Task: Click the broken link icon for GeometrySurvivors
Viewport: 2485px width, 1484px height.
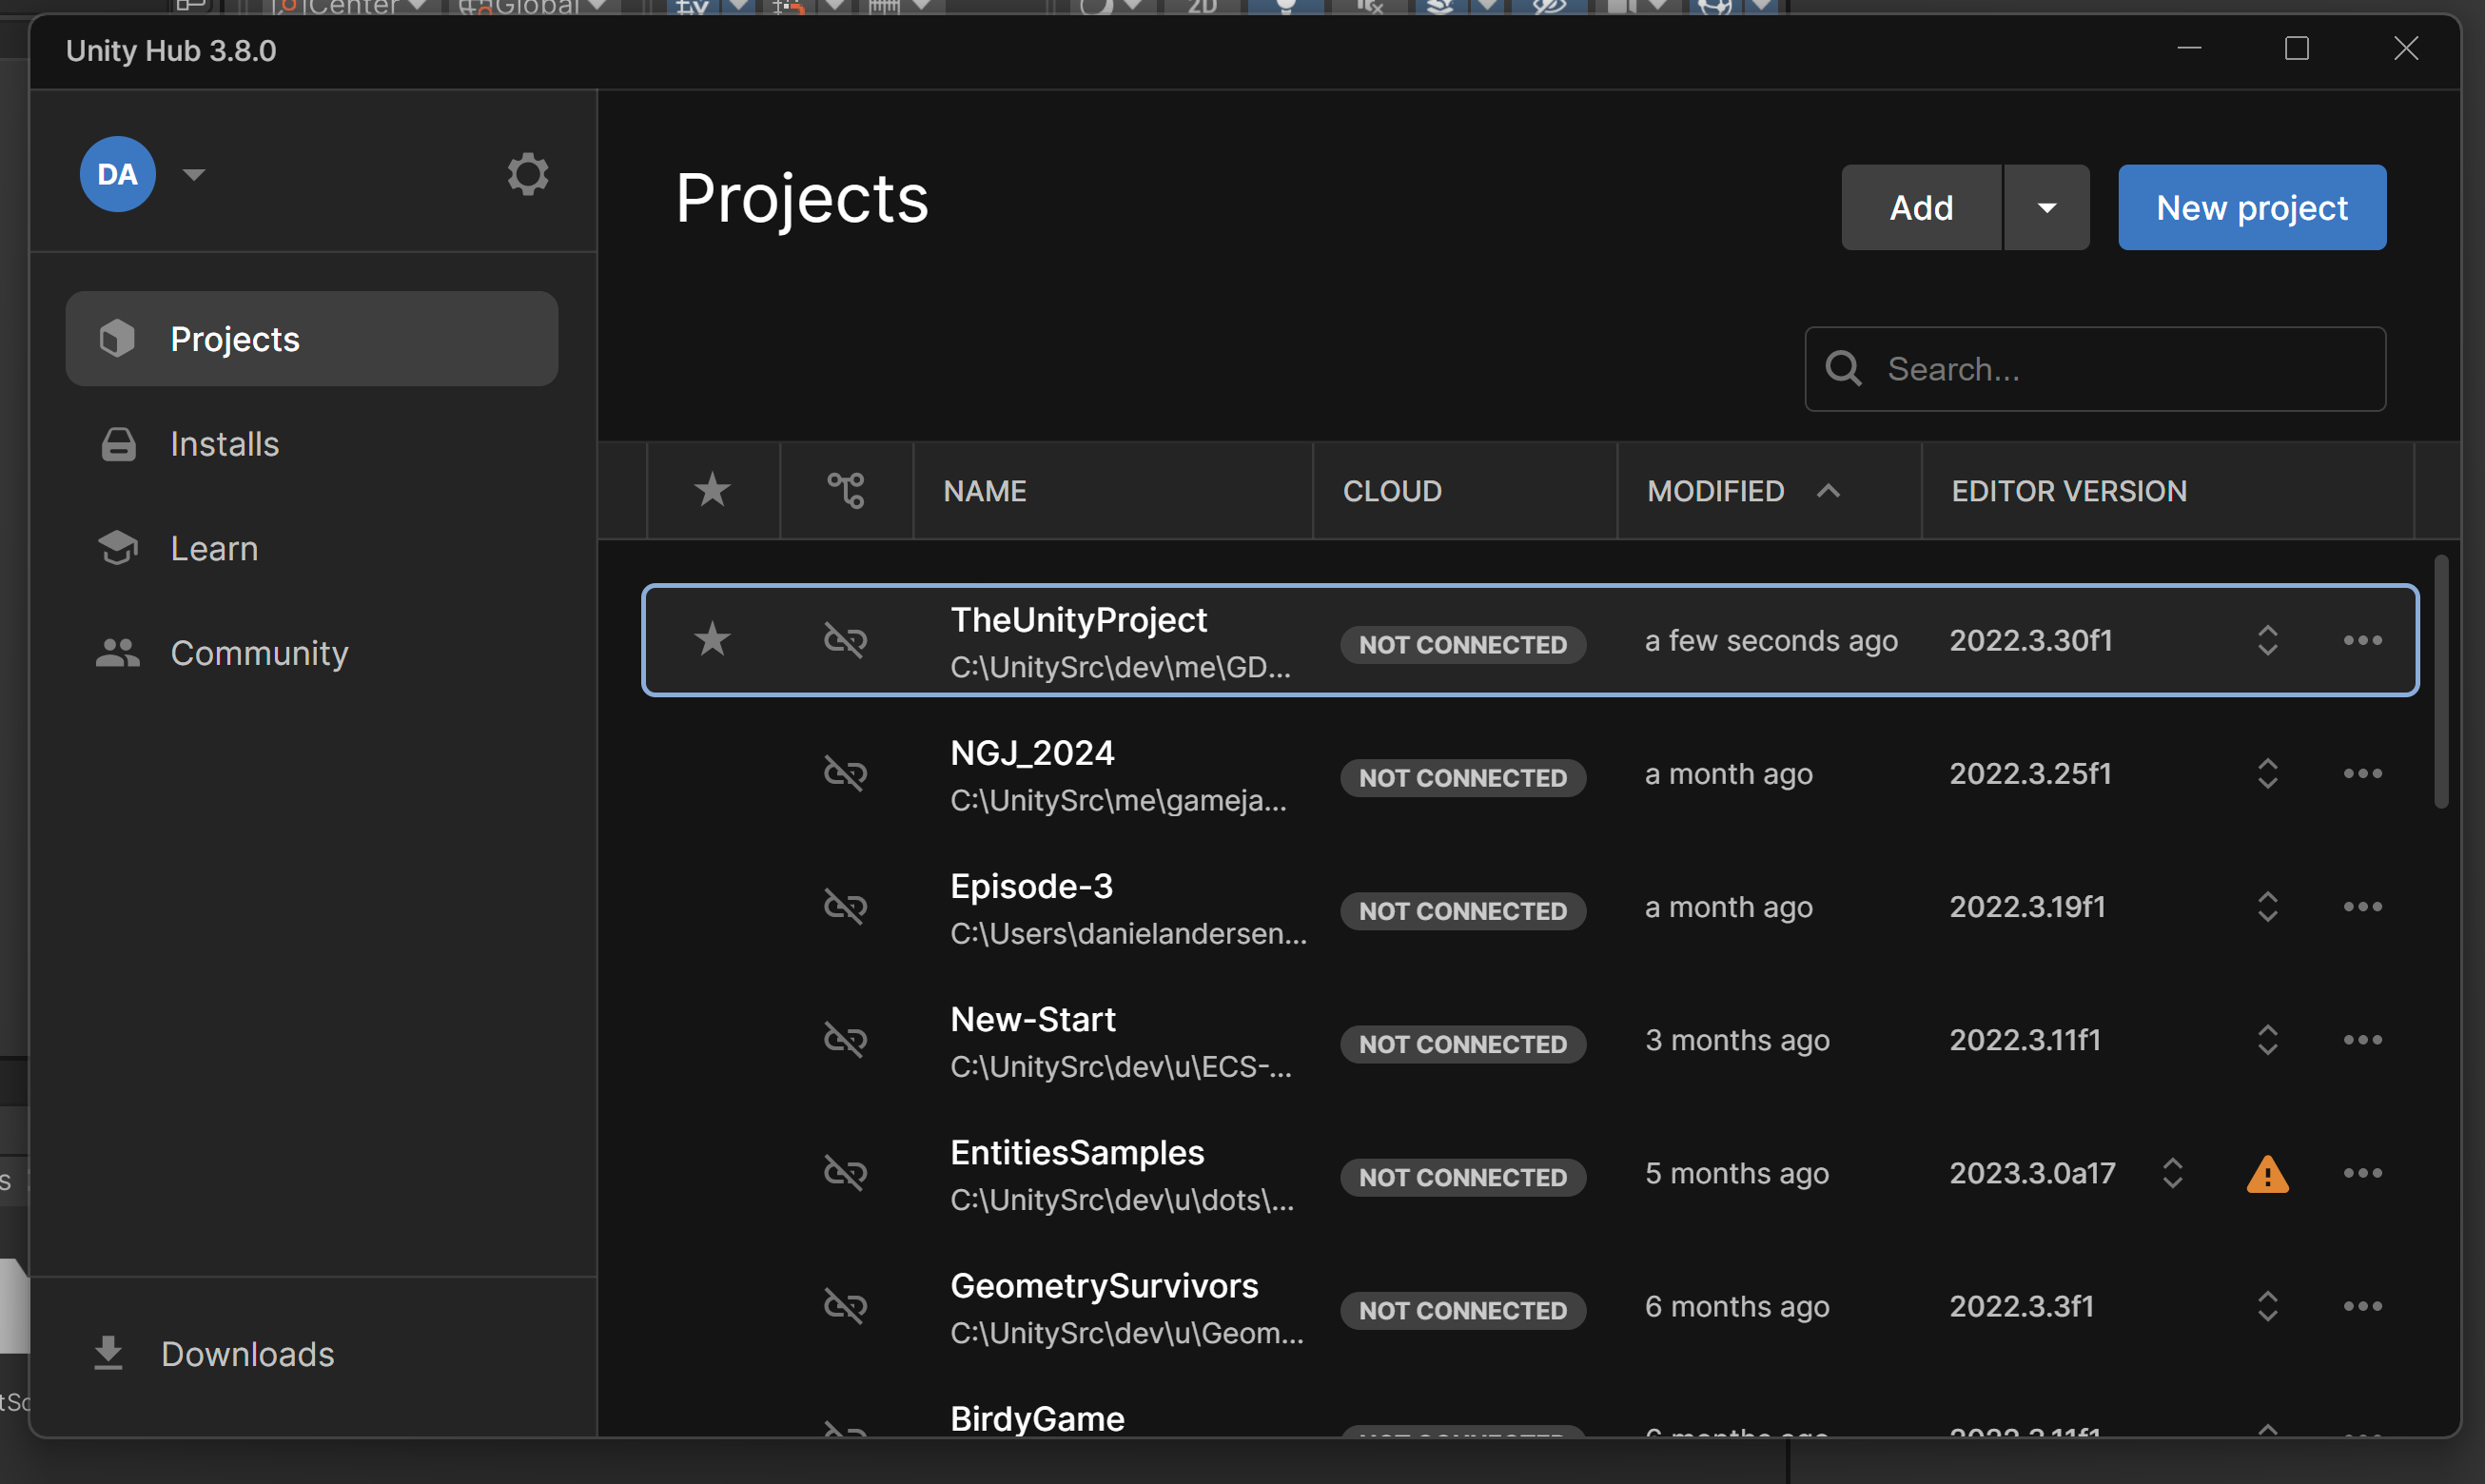Action: [x=844, y=1305]
